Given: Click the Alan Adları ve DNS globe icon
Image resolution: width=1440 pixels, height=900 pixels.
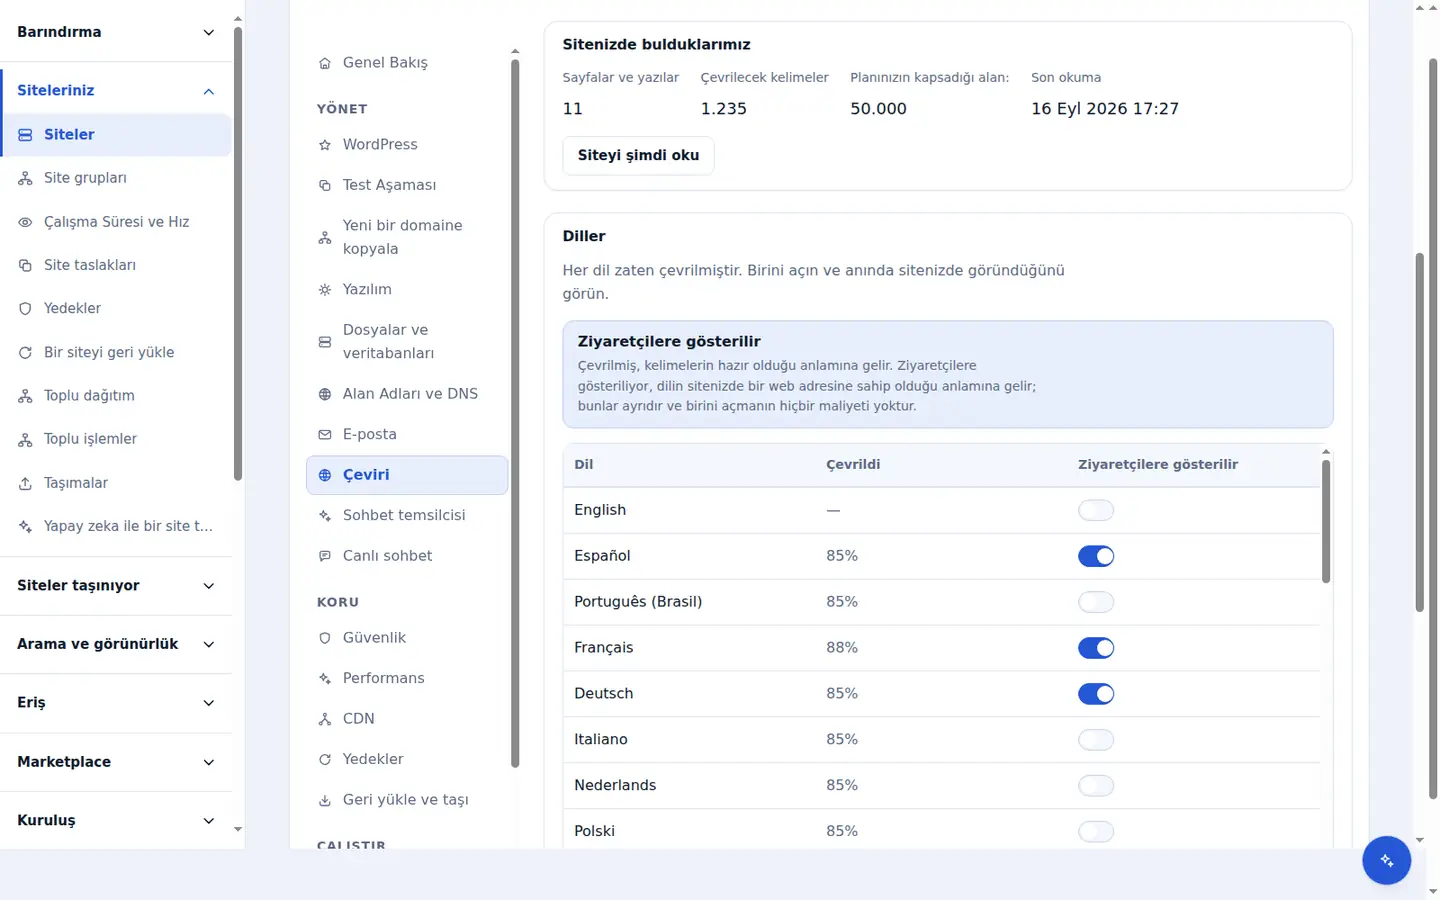Looking at the screenshot, I should point(325,394).
